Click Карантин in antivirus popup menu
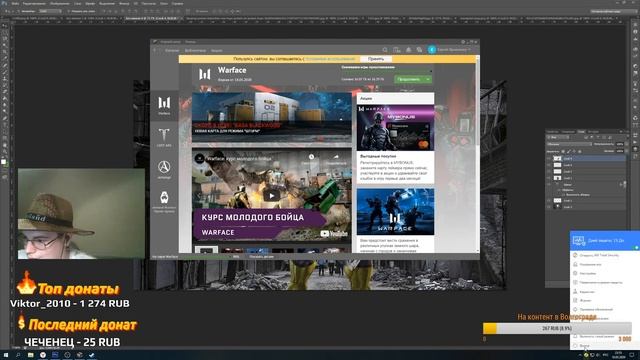 (587, 291)
